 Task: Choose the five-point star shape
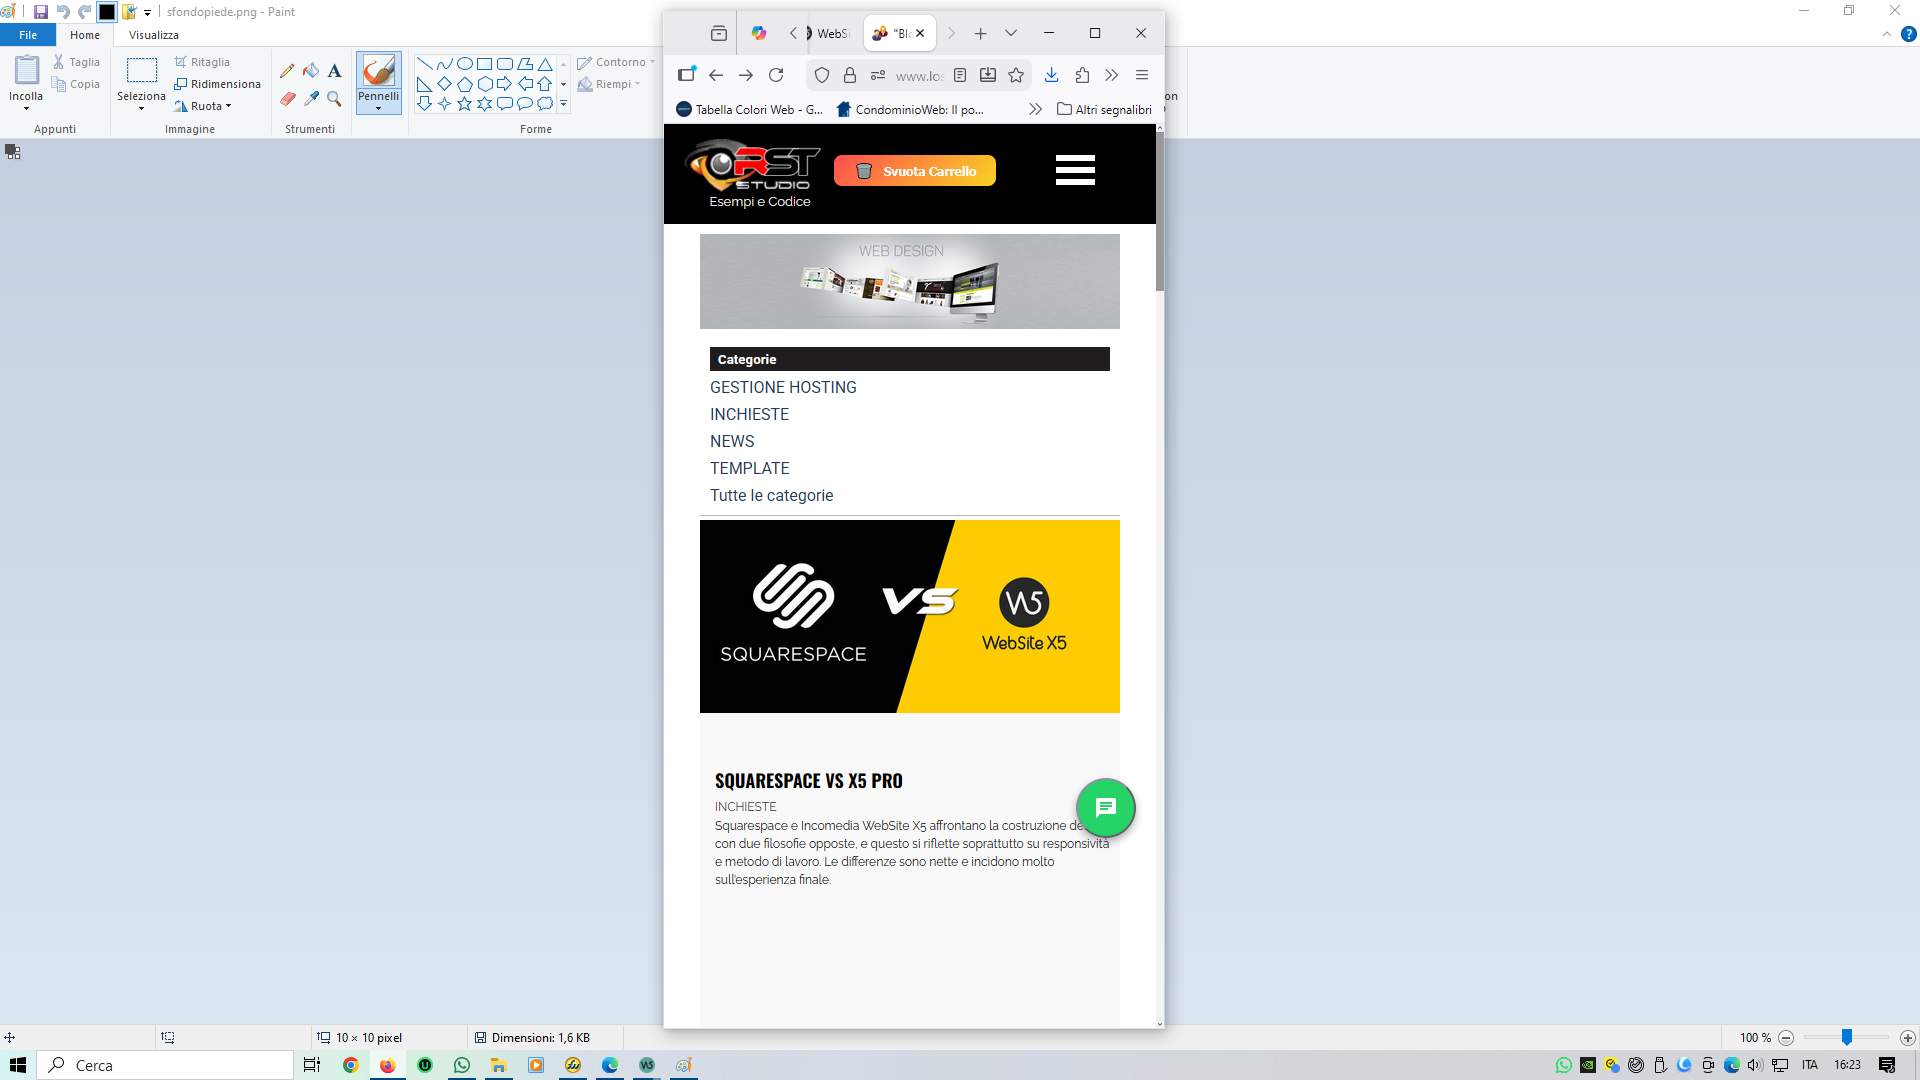(464, 103)
